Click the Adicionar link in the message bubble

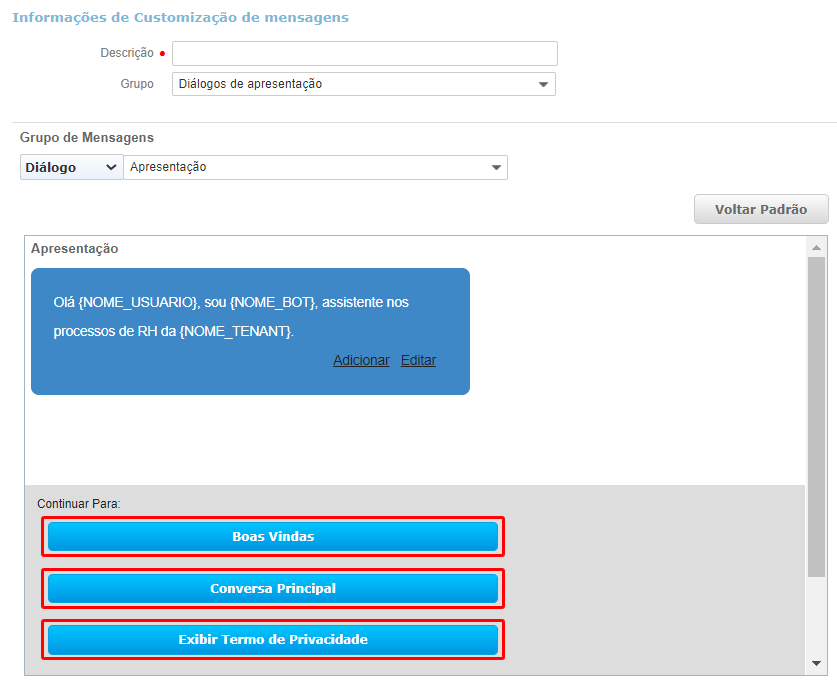(x=361, y=360)
